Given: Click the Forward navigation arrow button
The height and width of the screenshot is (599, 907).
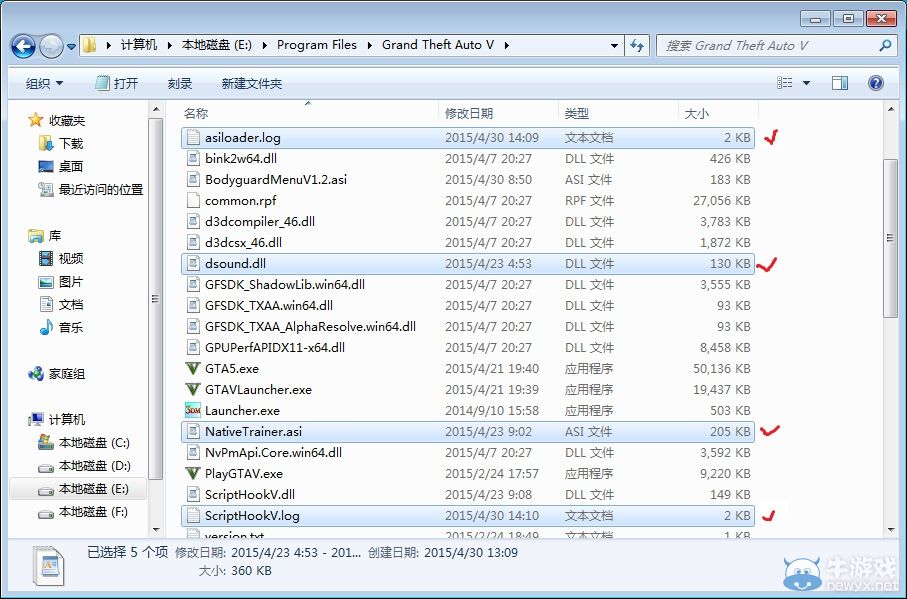Looking at the screenshot, I should 51,46.
